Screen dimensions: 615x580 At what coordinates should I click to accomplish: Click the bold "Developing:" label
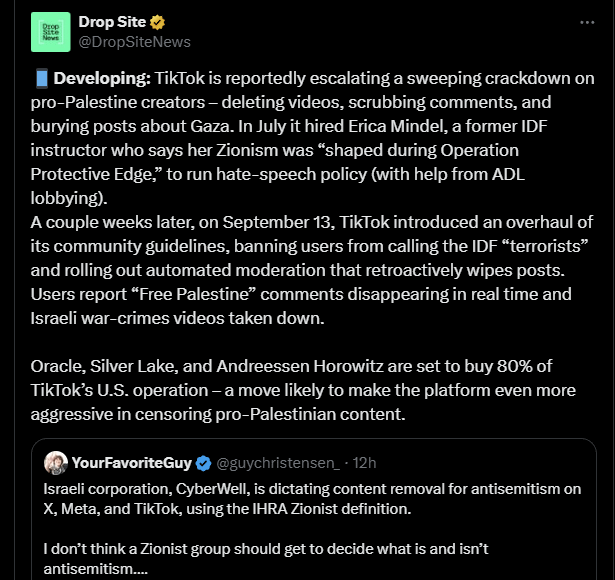(x=102, y=79)
